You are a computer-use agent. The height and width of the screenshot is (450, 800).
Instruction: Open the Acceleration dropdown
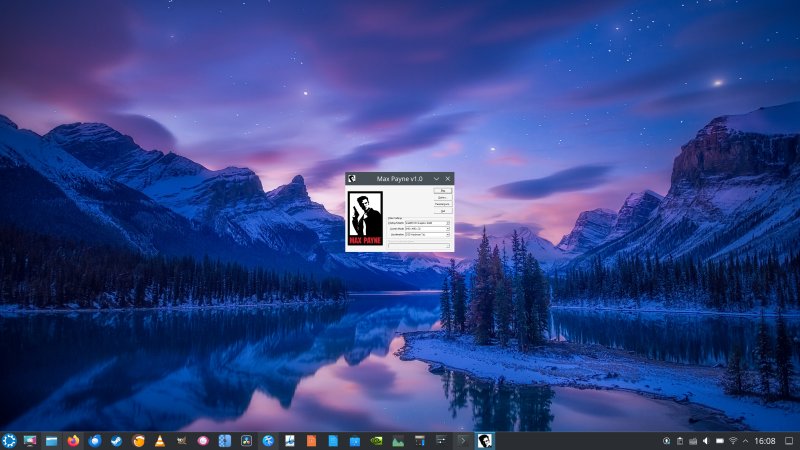click(427, 235)
